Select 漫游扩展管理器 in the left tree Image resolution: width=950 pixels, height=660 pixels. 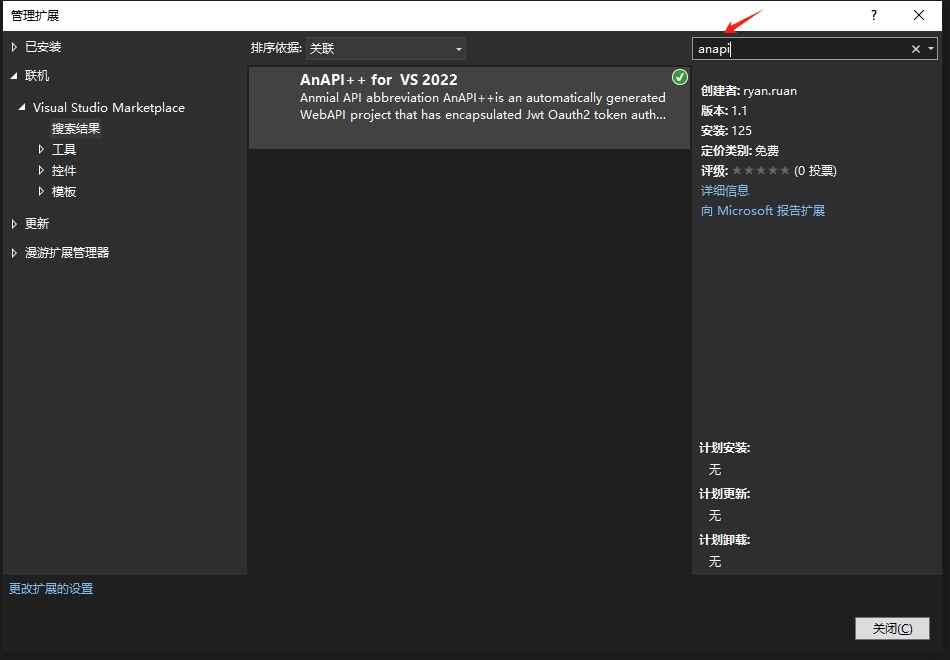tap(67, 253)
